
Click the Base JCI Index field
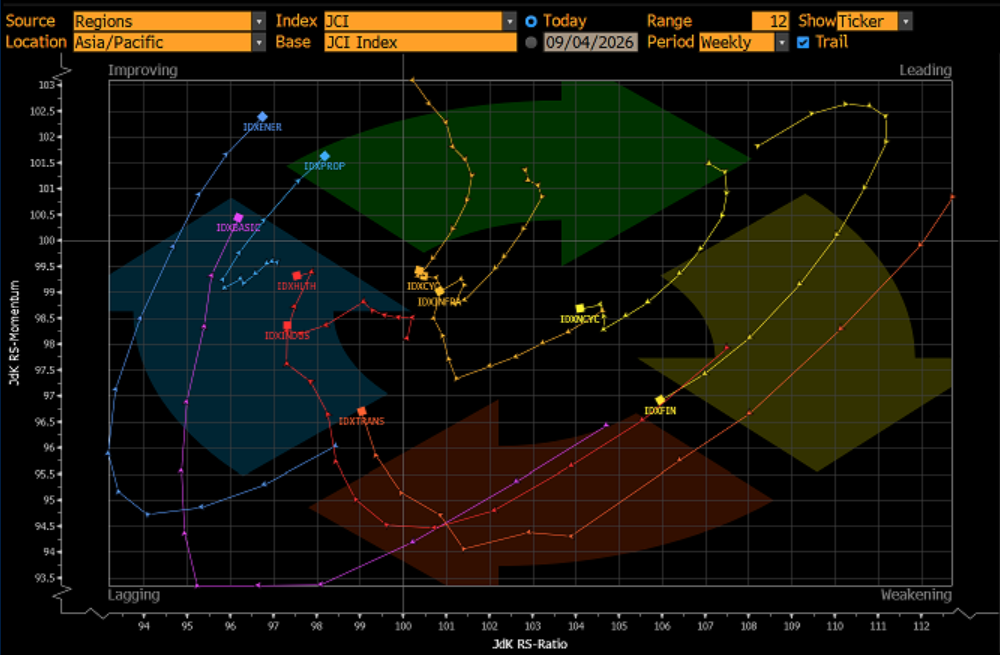[x=420, y=43]
